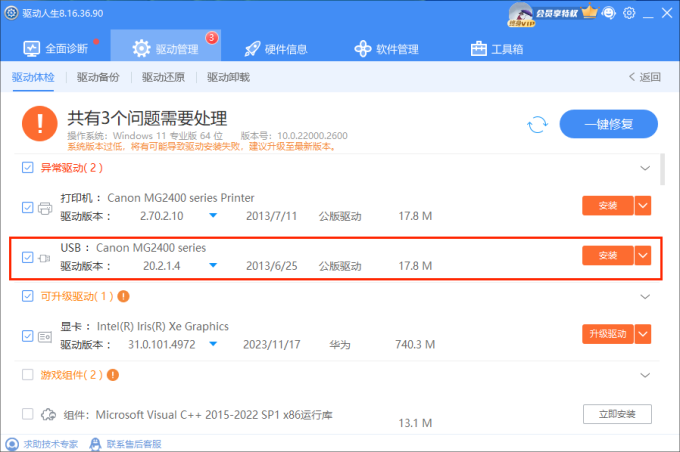Click the upgradable drivers info badge
Image resolution: width=680 pixels, height=452 pixels.
coord(124,296)
